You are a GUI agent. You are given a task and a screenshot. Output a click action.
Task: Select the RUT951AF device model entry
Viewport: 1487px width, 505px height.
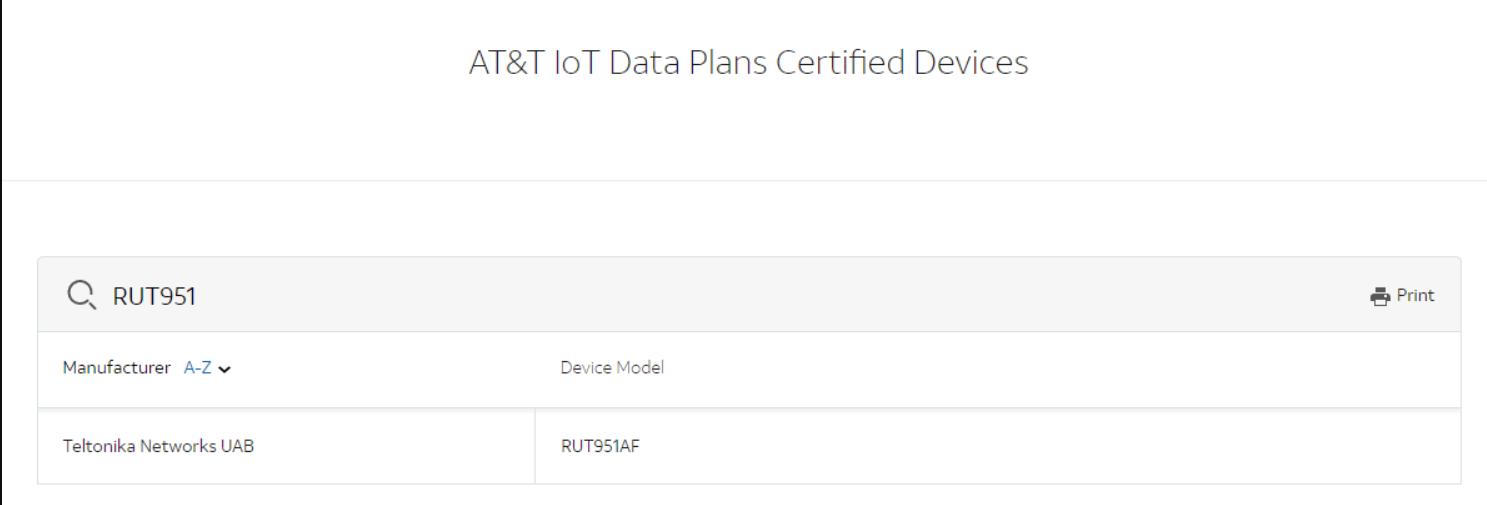pos(600,446)
